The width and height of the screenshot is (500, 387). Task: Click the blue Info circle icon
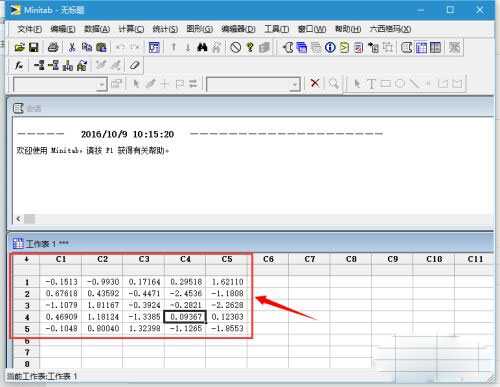330,47
